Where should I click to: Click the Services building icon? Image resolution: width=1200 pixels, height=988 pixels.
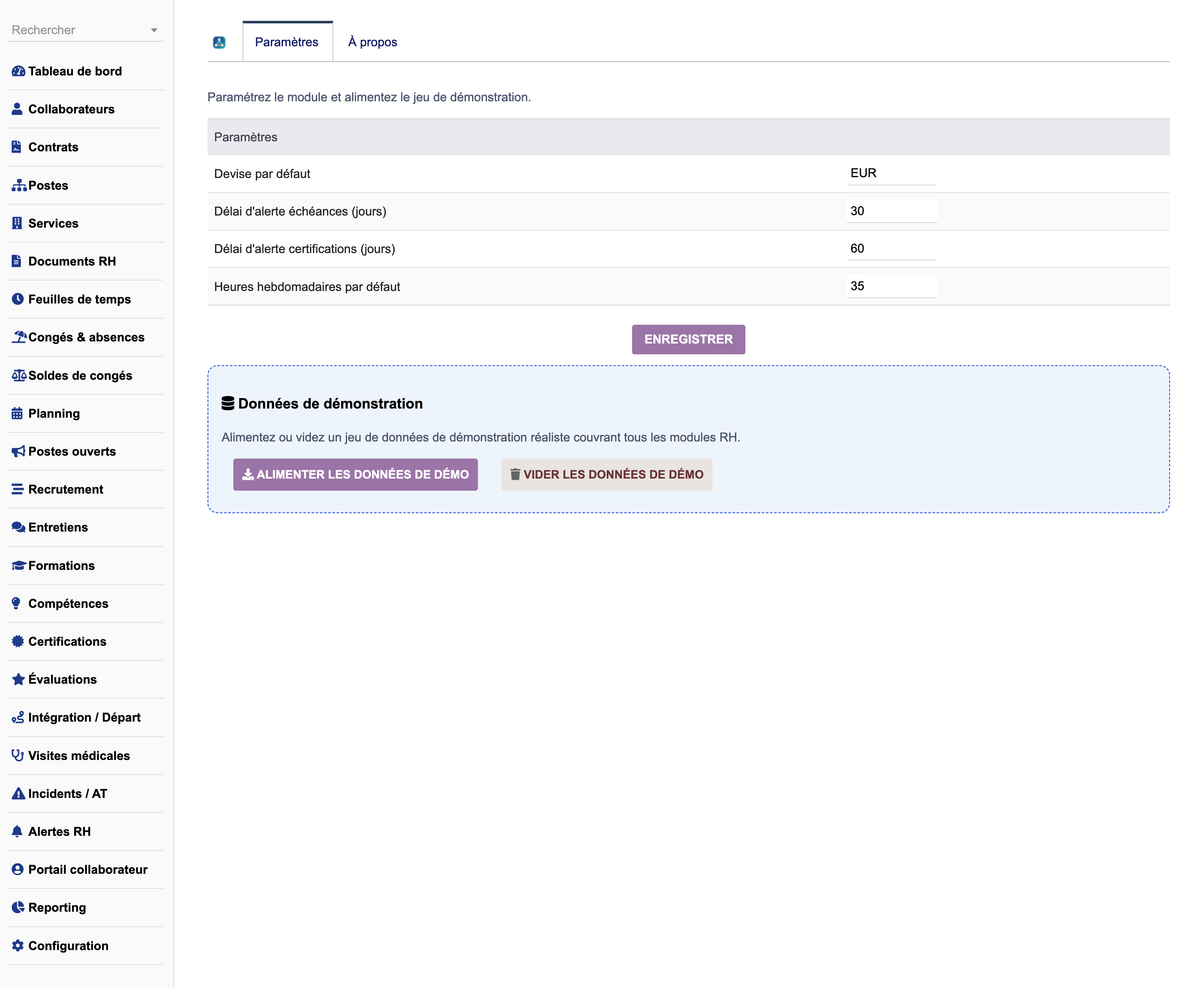(x=16, y=224)
